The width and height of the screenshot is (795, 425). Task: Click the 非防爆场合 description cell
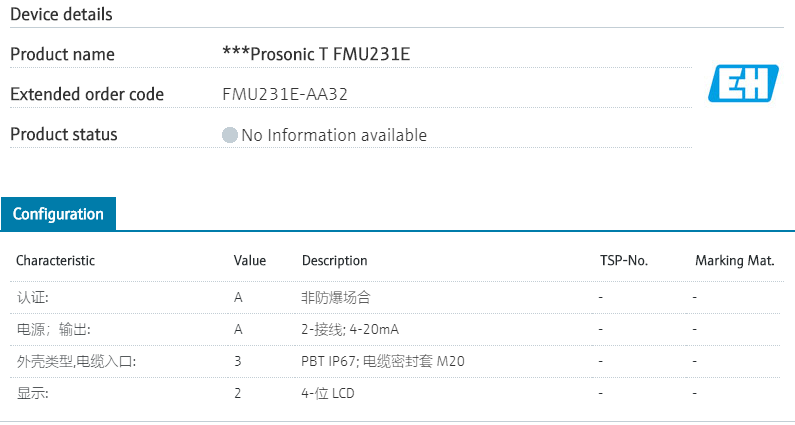point(337,297)
